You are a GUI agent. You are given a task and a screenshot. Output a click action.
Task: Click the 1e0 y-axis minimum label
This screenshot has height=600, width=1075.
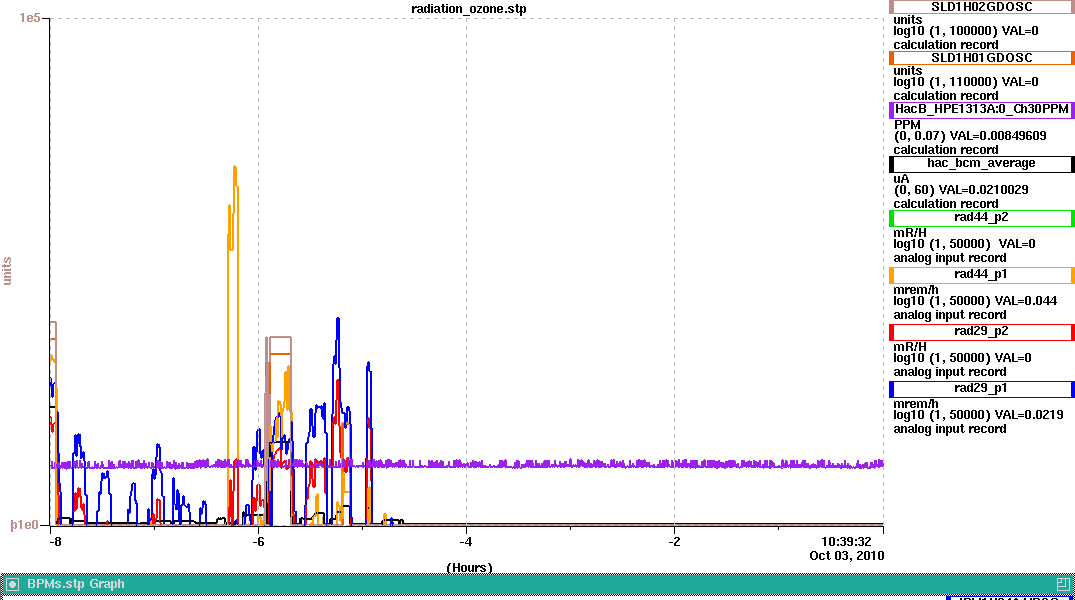click(25, 525)
